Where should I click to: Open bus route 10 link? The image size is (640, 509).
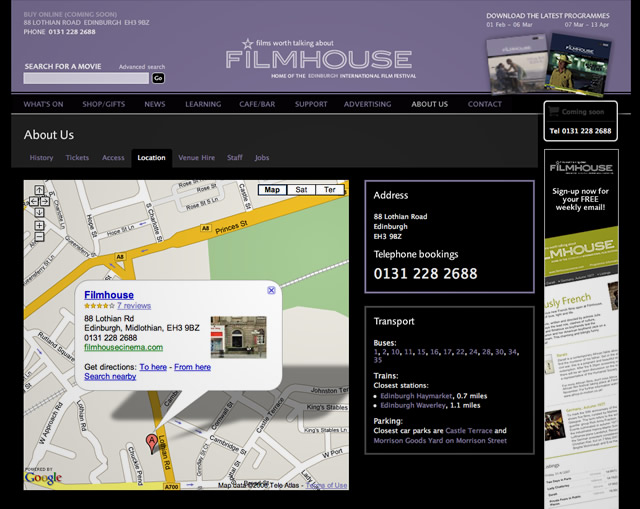pyautogui.click(x=395, y=352)
